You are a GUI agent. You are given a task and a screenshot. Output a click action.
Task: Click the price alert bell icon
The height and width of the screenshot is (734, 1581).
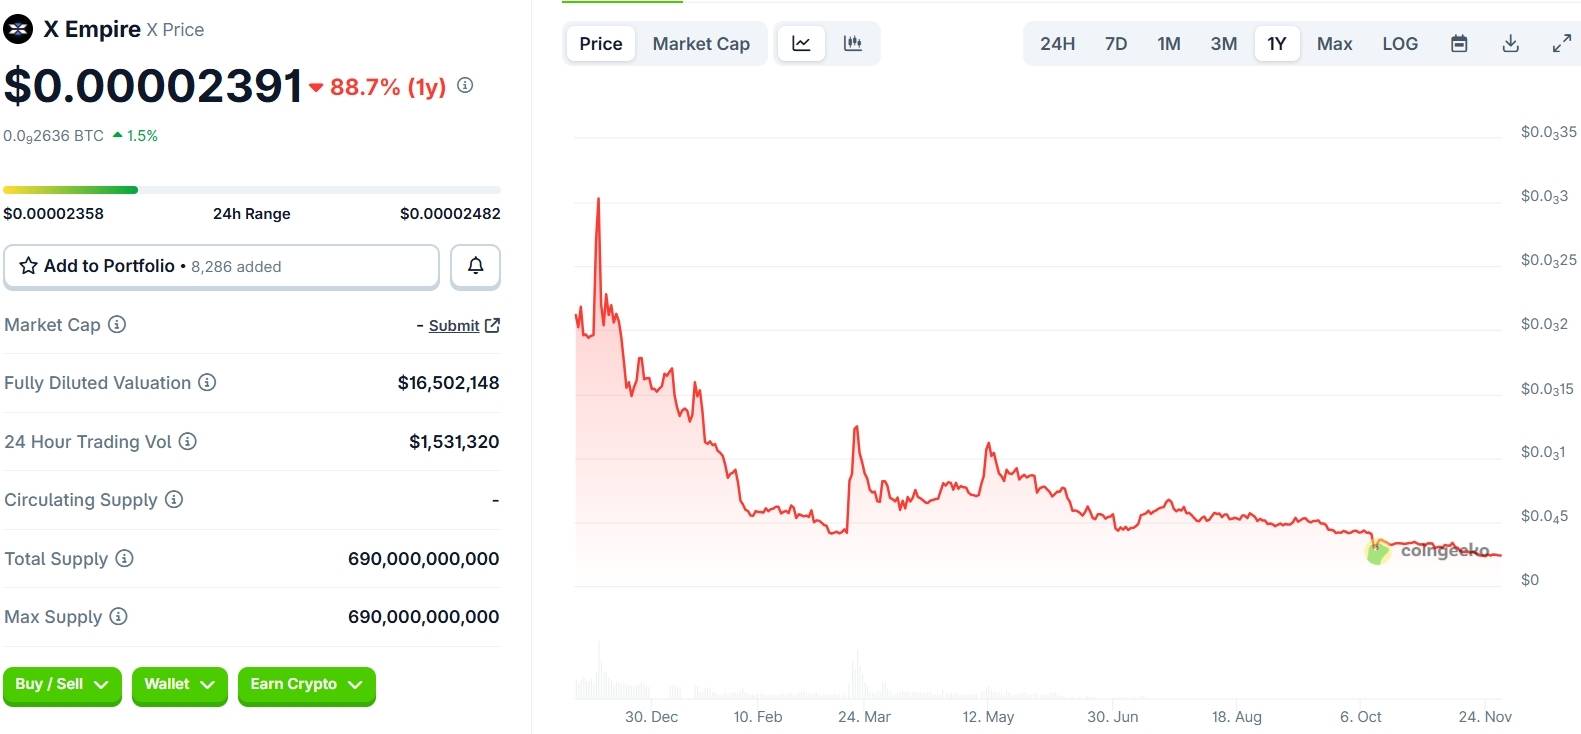point(475,266)
